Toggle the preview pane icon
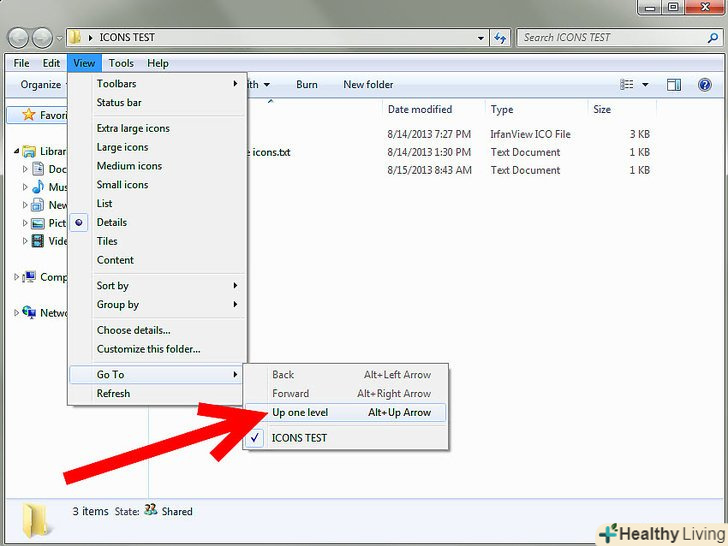The image size is (728, 546). click(x=674, y=85)
